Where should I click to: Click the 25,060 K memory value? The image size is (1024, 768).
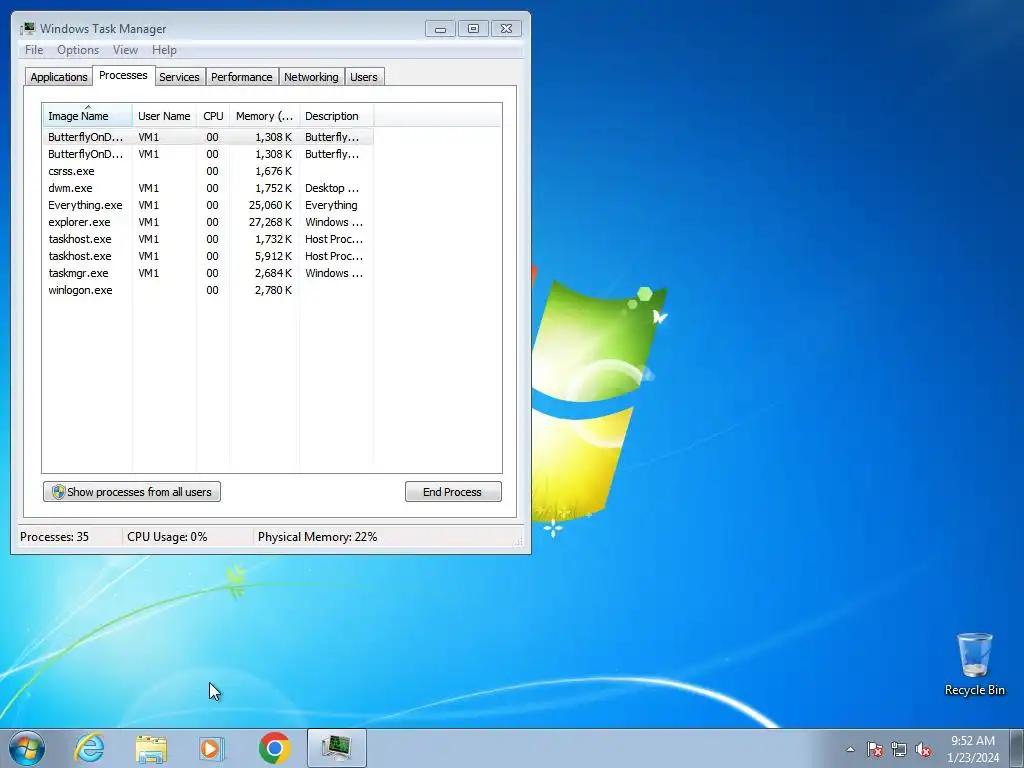270,205
